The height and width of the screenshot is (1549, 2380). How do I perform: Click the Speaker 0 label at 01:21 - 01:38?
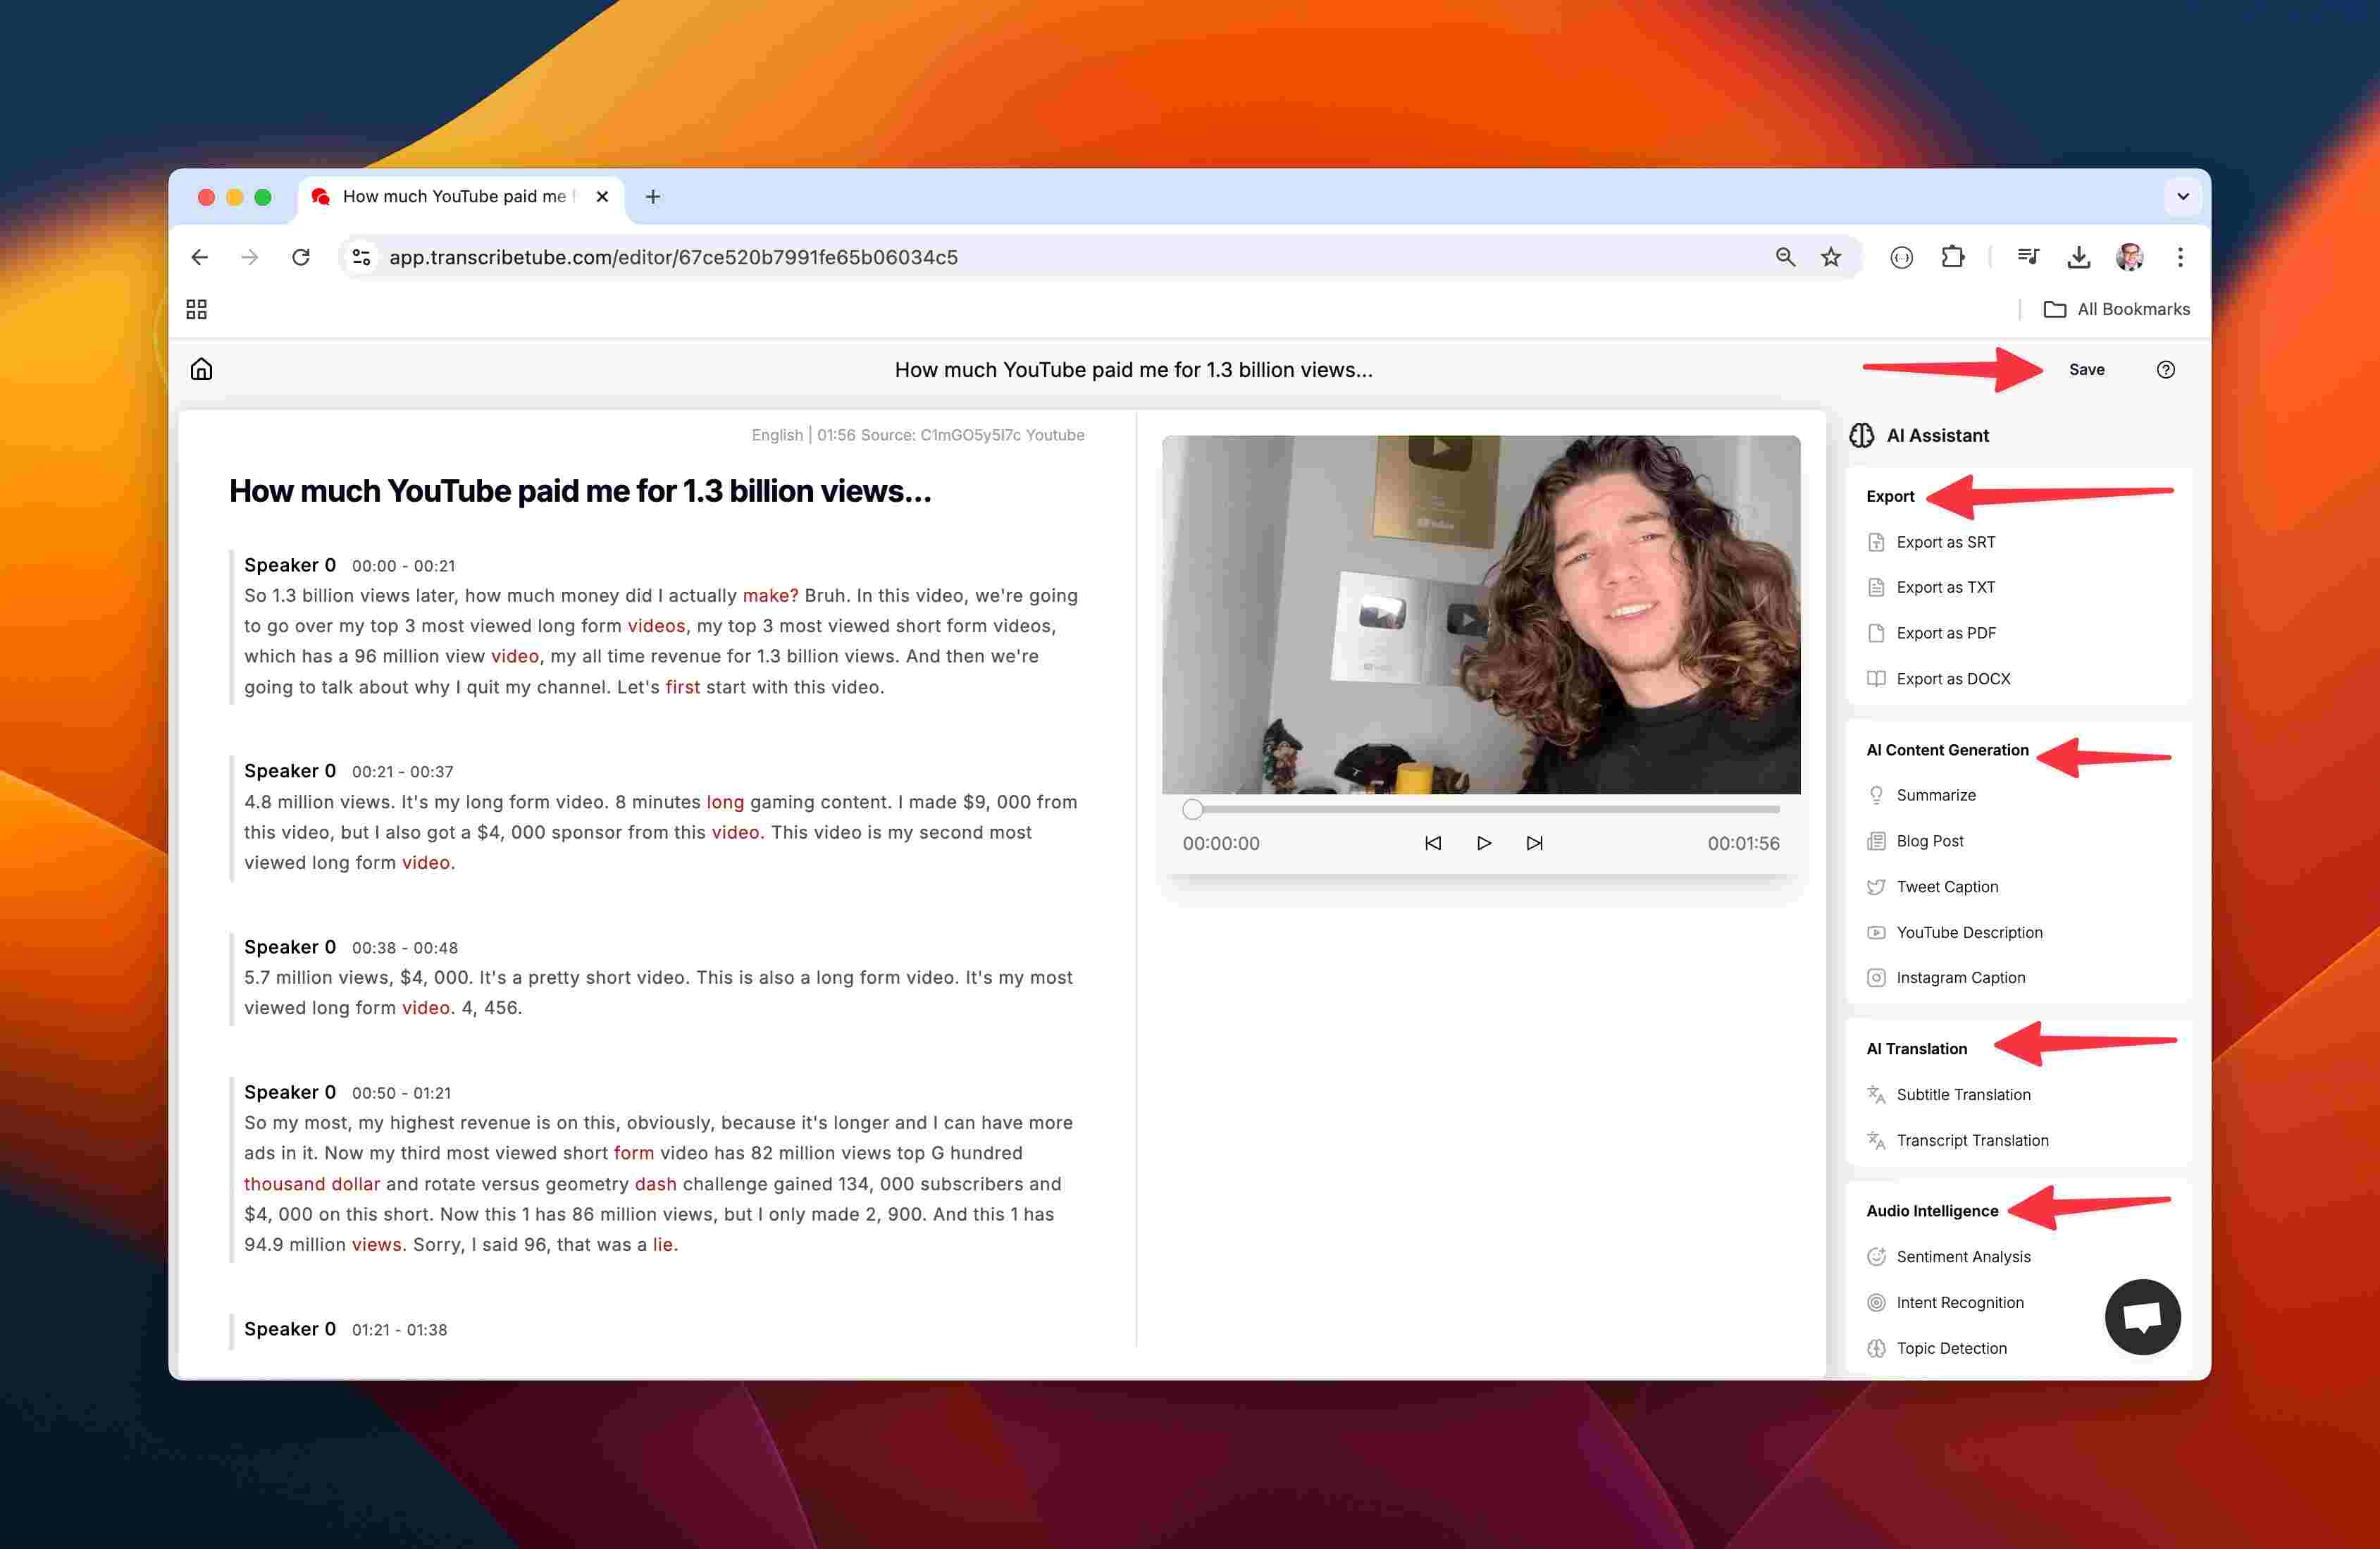coord(290,1329)
